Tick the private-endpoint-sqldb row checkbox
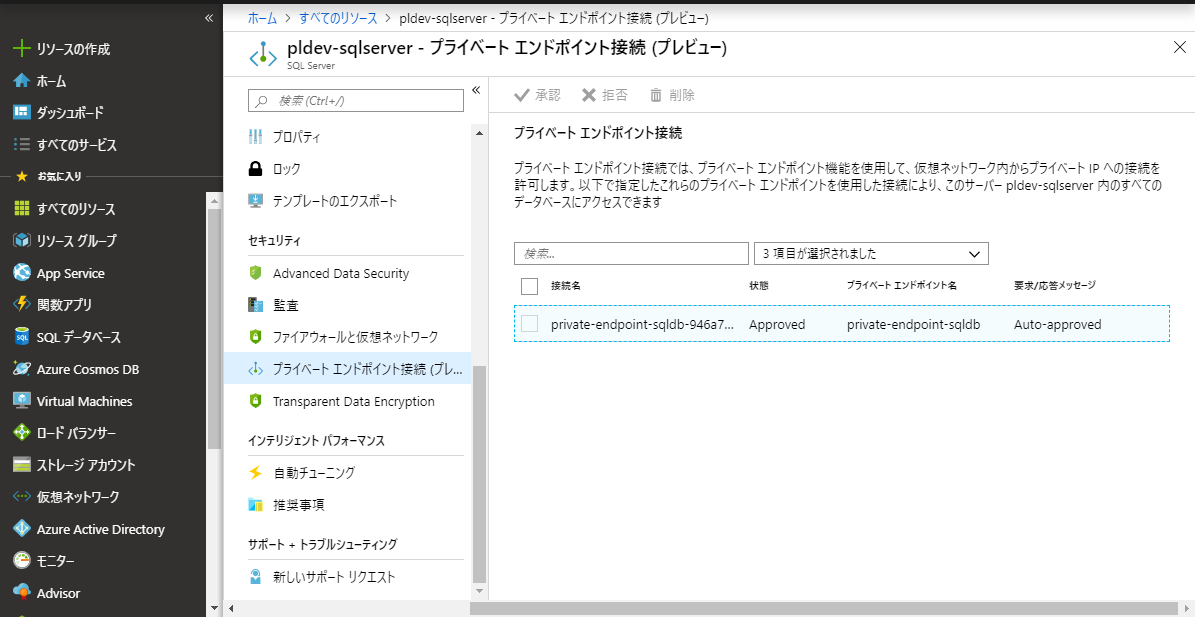The width and height of the screenshot is (1195, 617). tap(530, 324)
